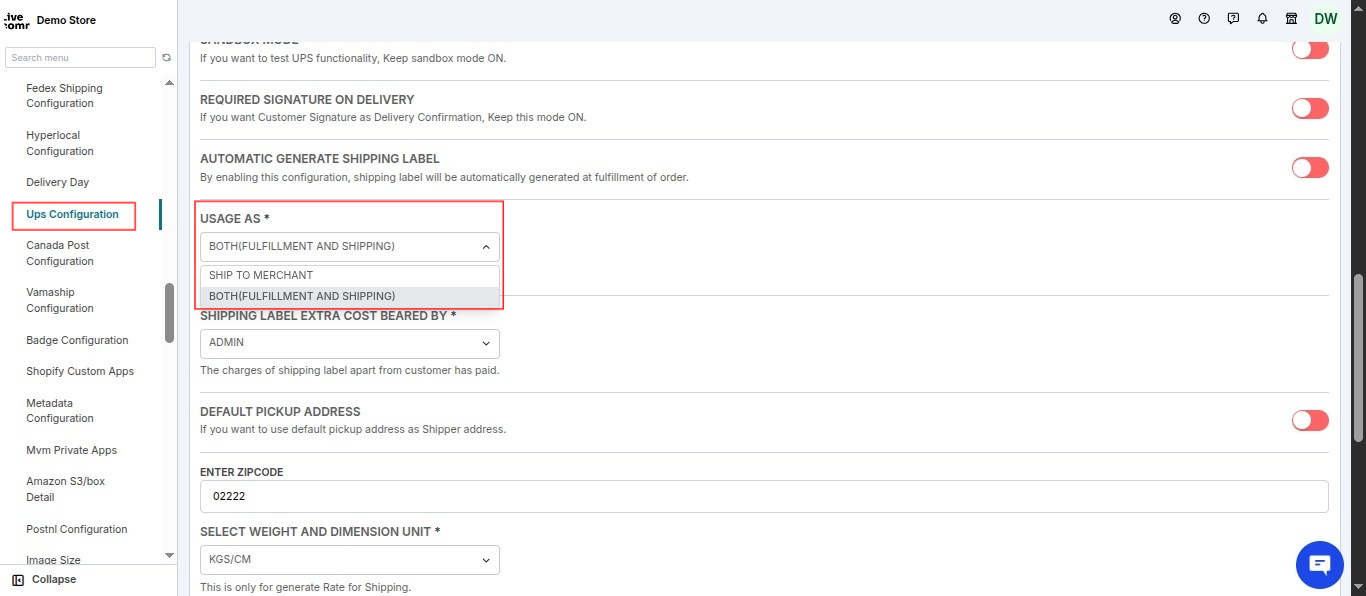Open the notifications bell
Image resolution: width=1366 pixels, height=596 pixels.
click(1262, 19)
